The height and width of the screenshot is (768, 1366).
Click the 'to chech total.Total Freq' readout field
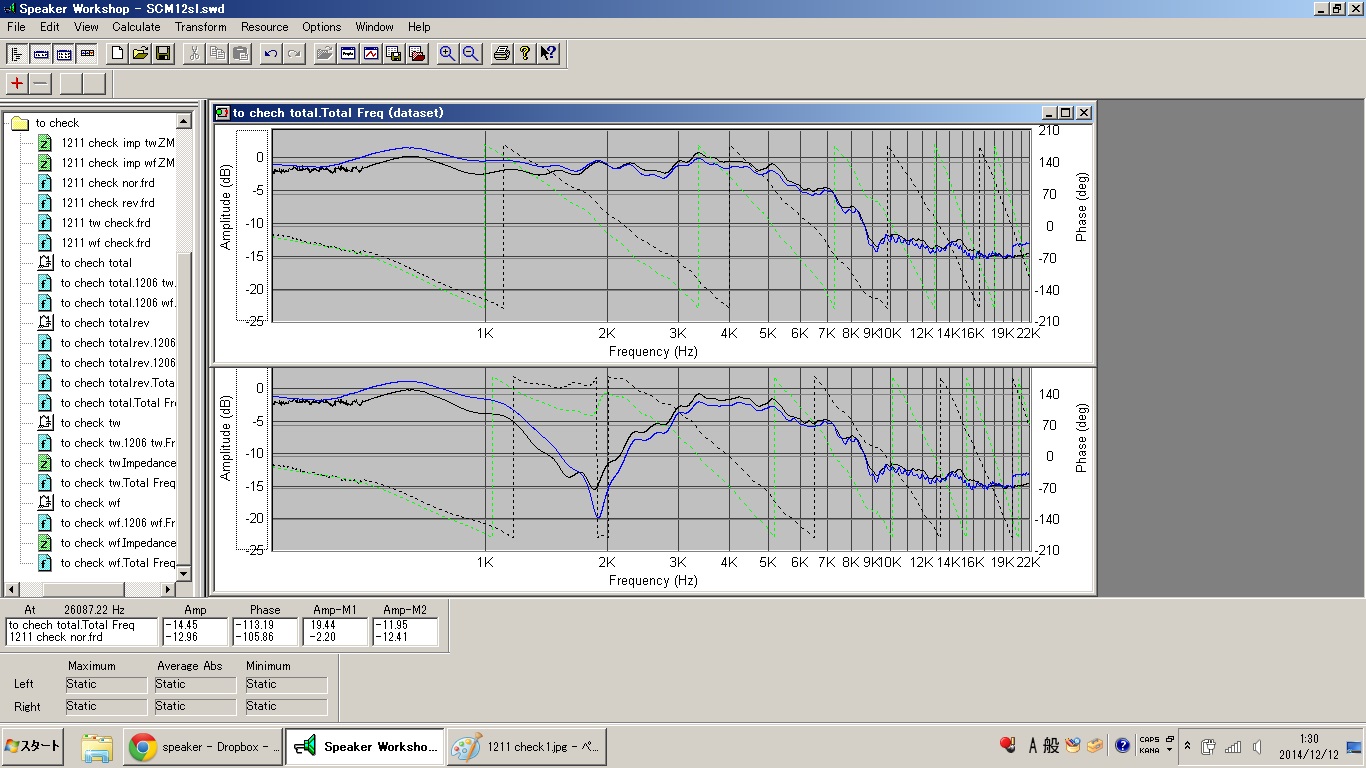click(82, 631)
